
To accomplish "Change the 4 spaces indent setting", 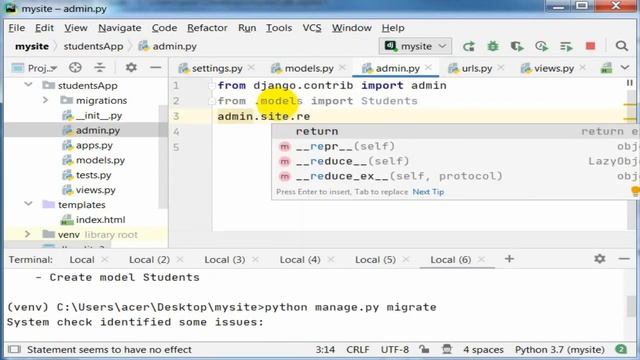I will click(x=483, y=350).
